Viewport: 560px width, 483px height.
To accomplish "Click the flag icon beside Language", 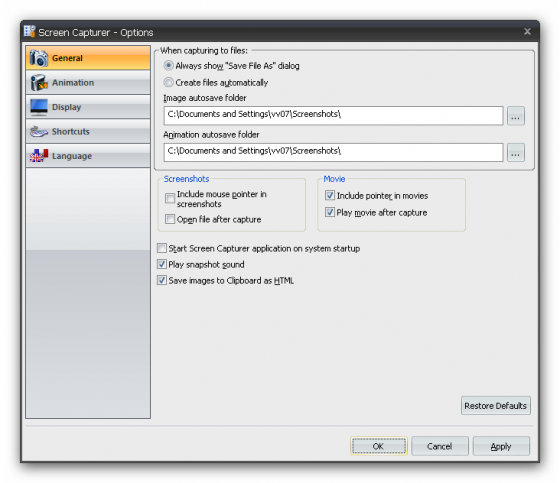I will click(x=39, y=156).
